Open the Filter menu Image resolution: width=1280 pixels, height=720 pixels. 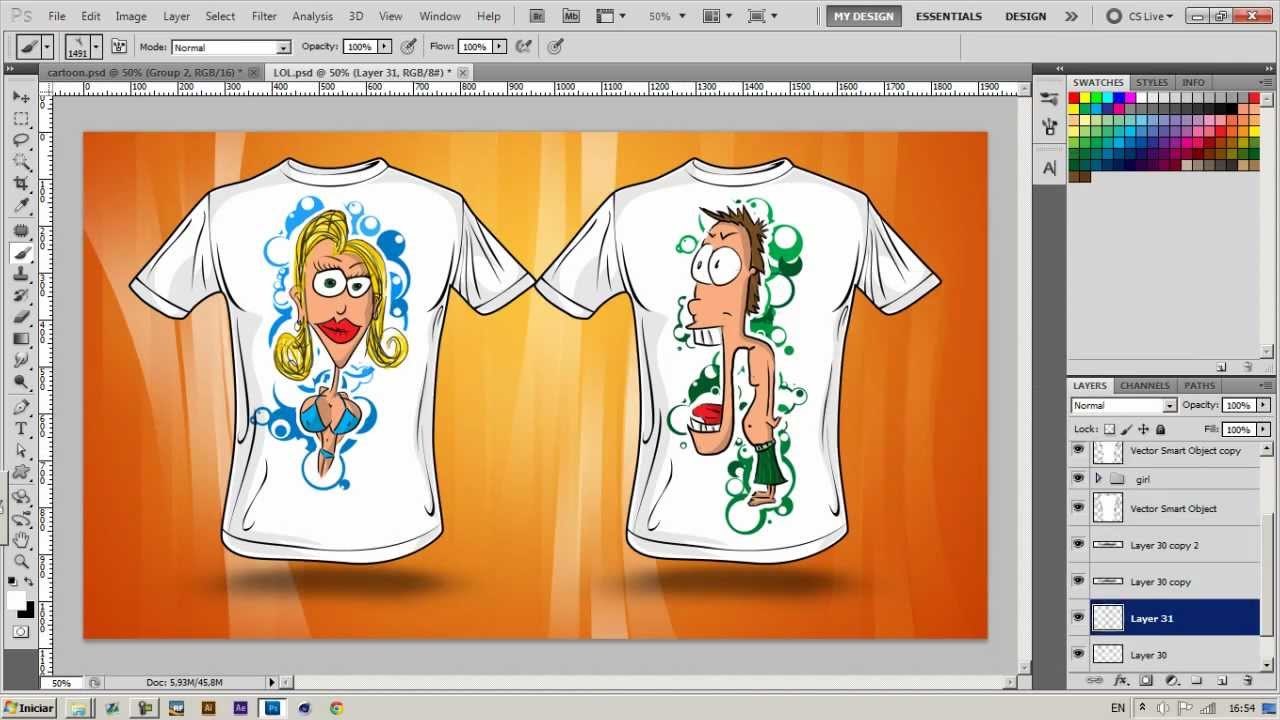tap(264, 16)
